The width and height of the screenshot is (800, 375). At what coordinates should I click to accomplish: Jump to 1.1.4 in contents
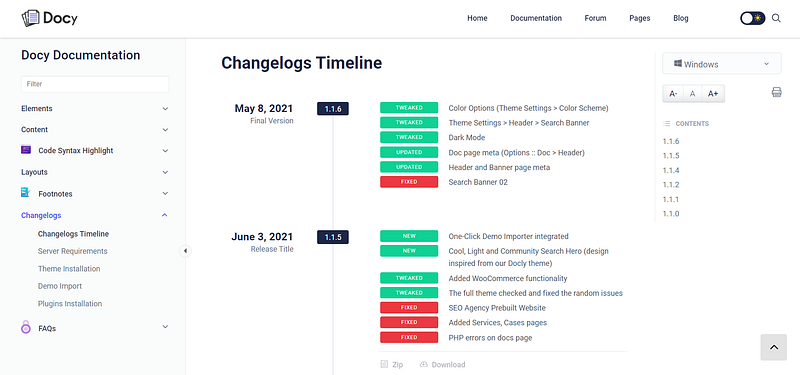pyautogui.click(x=671, y=170)
